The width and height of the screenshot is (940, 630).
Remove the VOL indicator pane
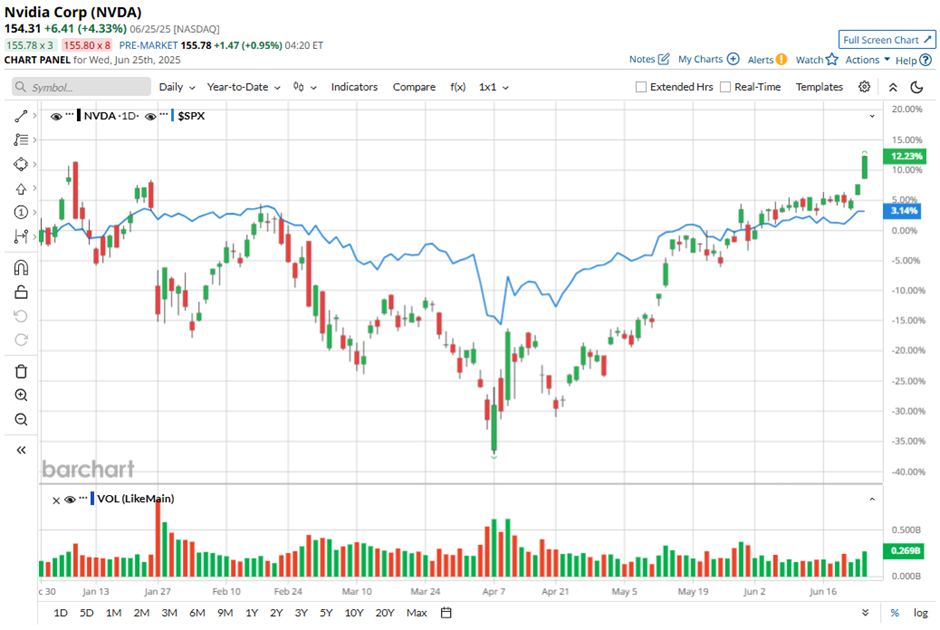[56, 500]
